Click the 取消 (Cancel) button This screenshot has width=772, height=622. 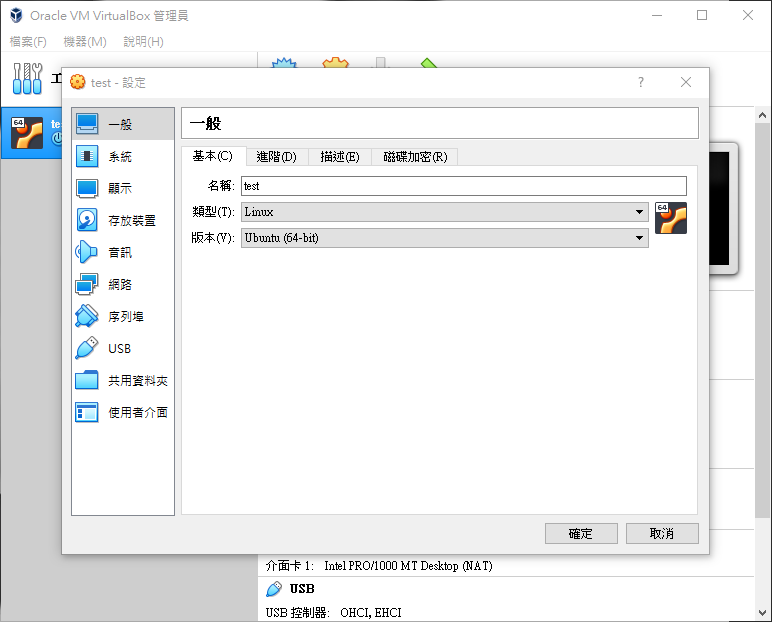coord(662,533)
